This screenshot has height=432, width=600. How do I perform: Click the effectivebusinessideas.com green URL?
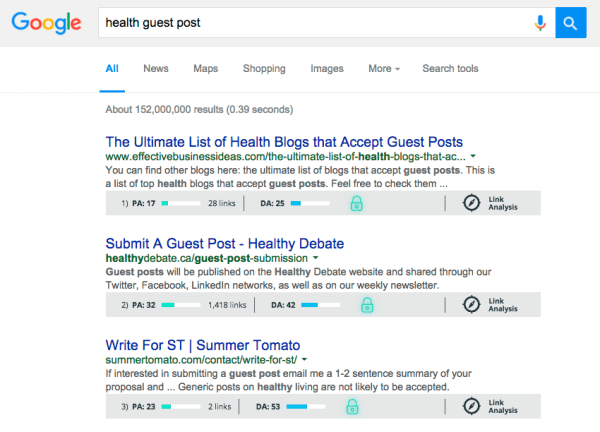point(285,157)
